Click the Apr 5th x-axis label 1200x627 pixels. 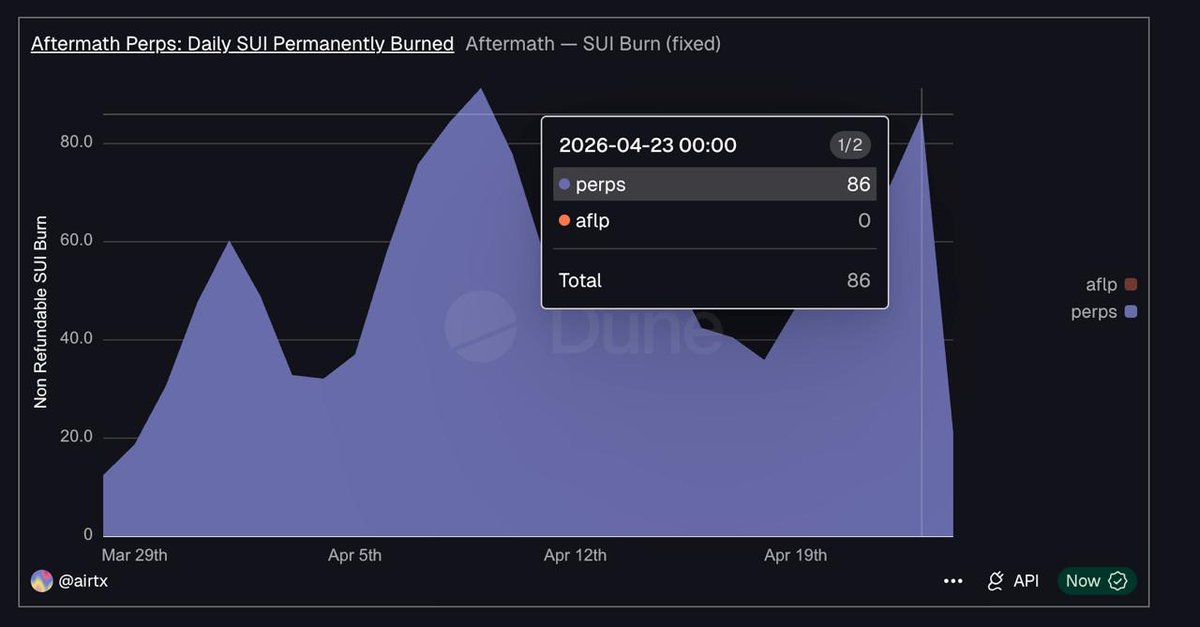[355, 555]
